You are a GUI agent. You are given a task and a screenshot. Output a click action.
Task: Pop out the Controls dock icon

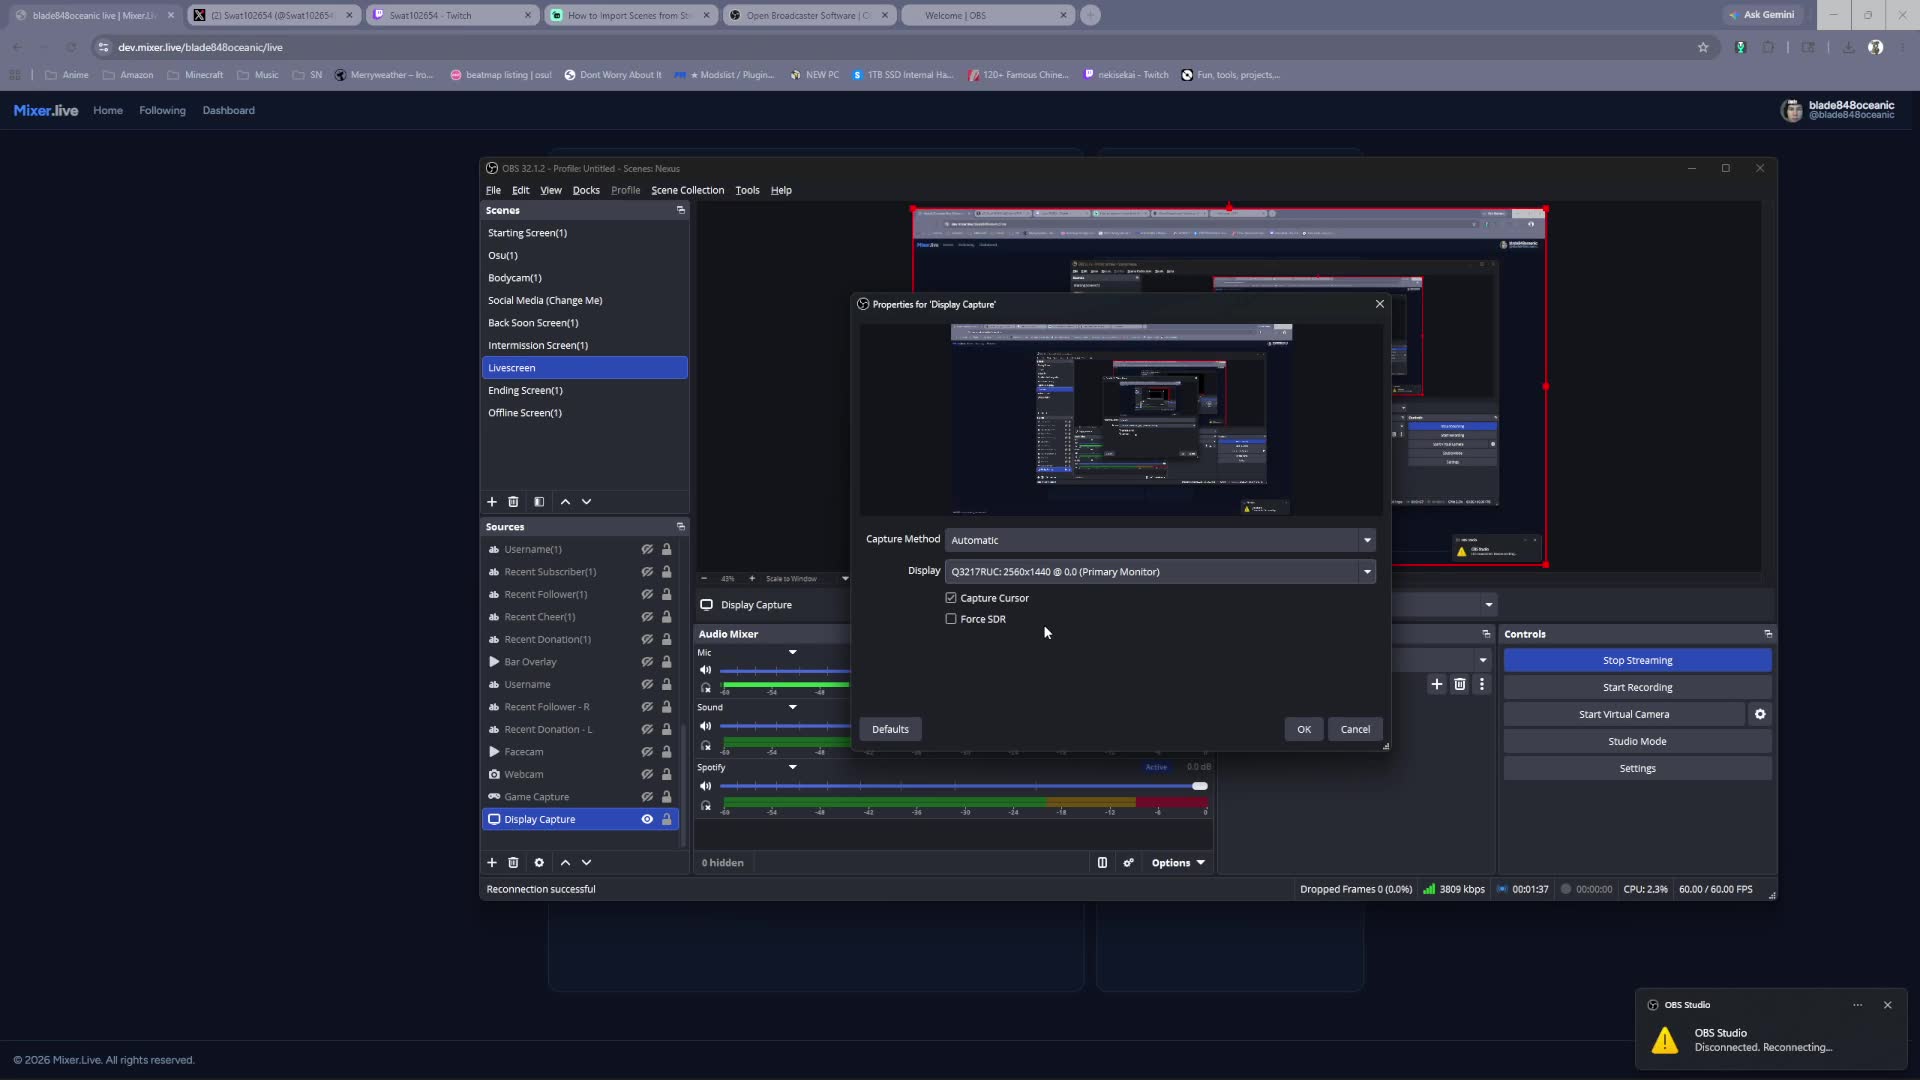pyautogui.click(x=1768, y=634)
